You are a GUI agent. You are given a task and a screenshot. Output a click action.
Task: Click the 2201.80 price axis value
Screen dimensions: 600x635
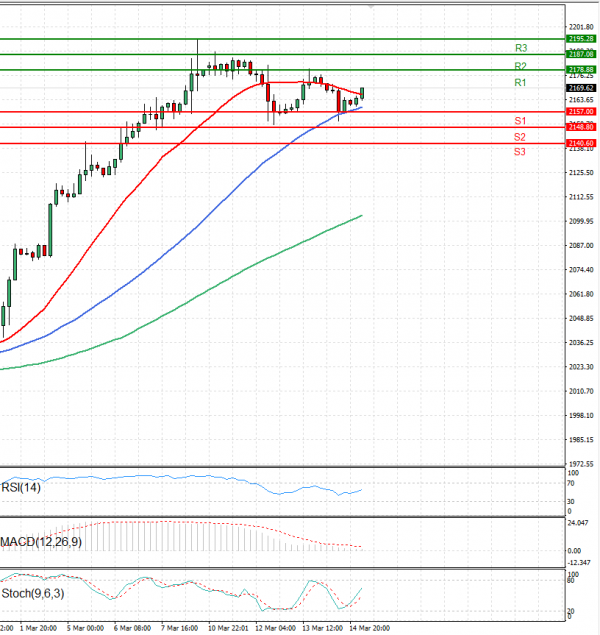[581, 27]
